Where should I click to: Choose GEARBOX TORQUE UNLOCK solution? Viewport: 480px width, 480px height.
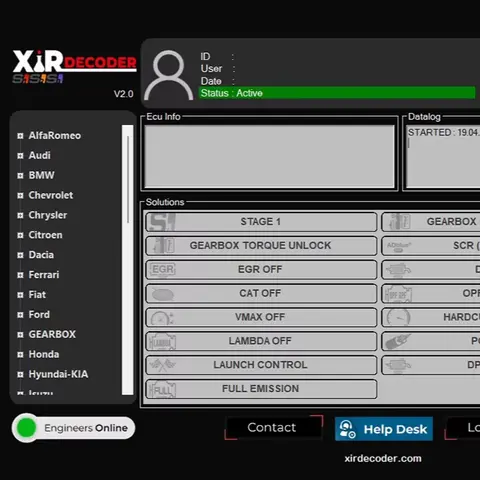tap(261, 246)
